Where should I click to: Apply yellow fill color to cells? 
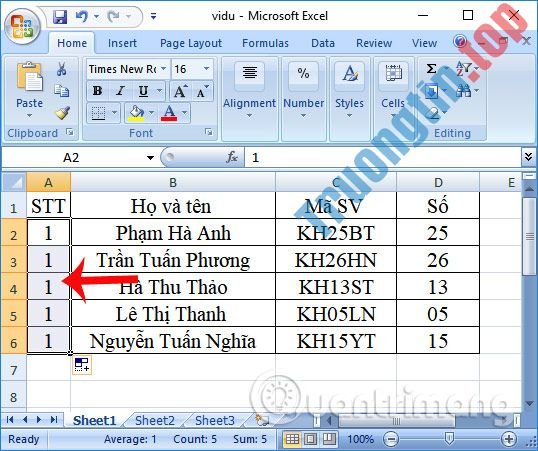point(137,113)
